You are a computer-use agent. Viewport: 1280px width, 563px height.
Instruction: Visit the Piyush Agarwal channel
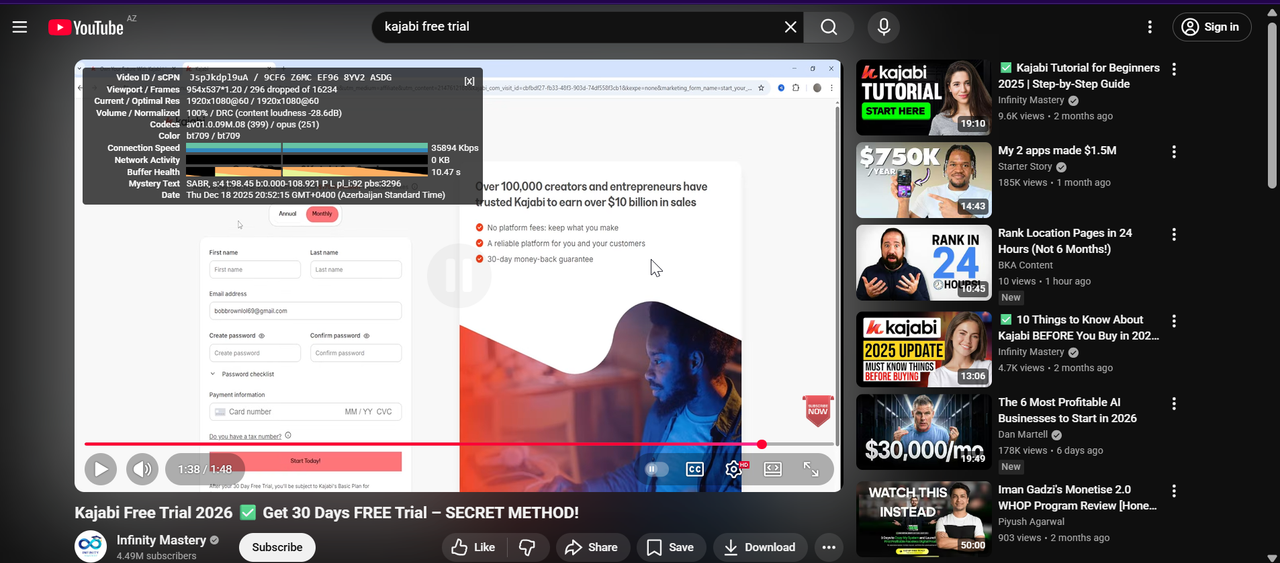(1031, 522)
